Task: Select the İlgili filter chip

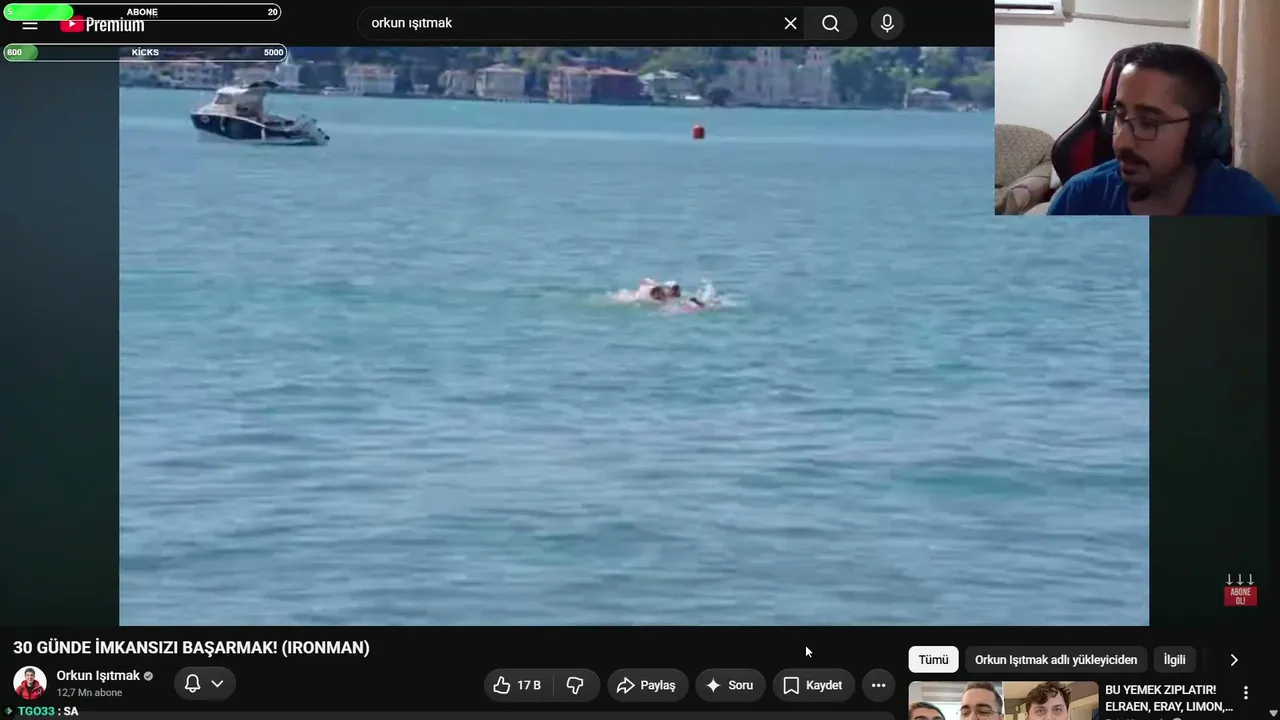Action: tap(1174, 660)
